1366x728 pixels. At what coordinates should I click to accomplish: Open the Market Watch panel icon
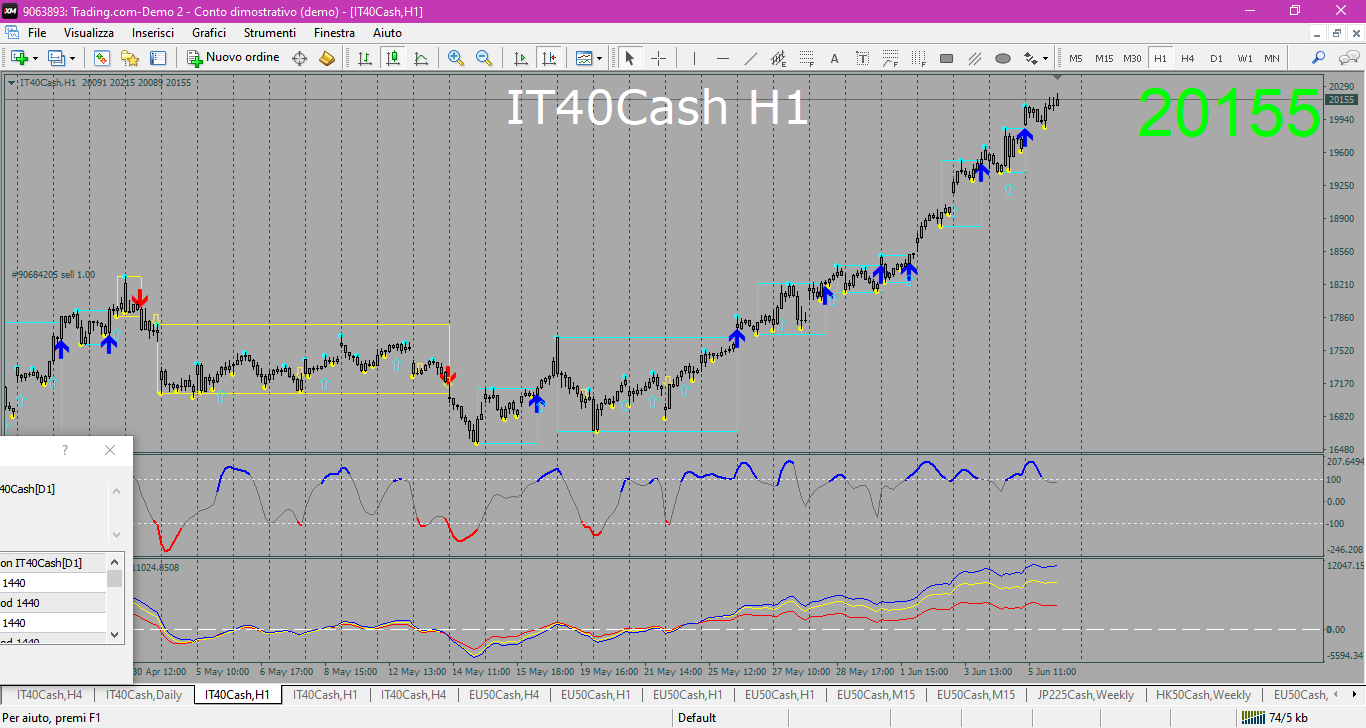point(102,58)
